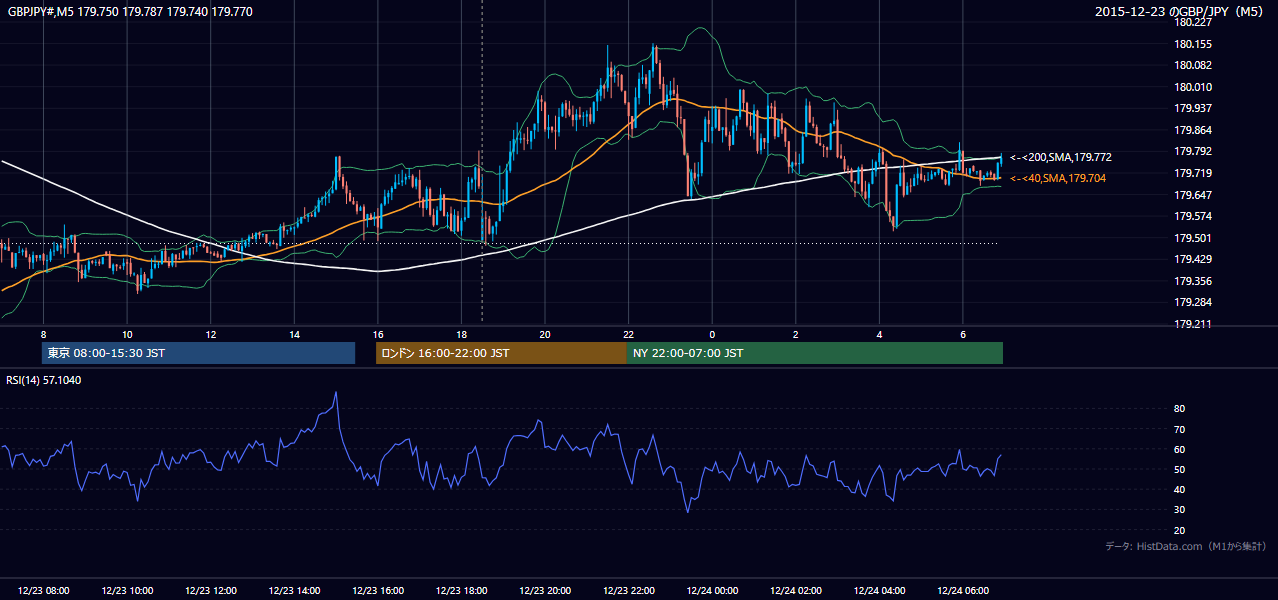1278x600 pixels.
Task: Select the 40 SMA label reading 179.704
Action: (x=1058, y=178)
